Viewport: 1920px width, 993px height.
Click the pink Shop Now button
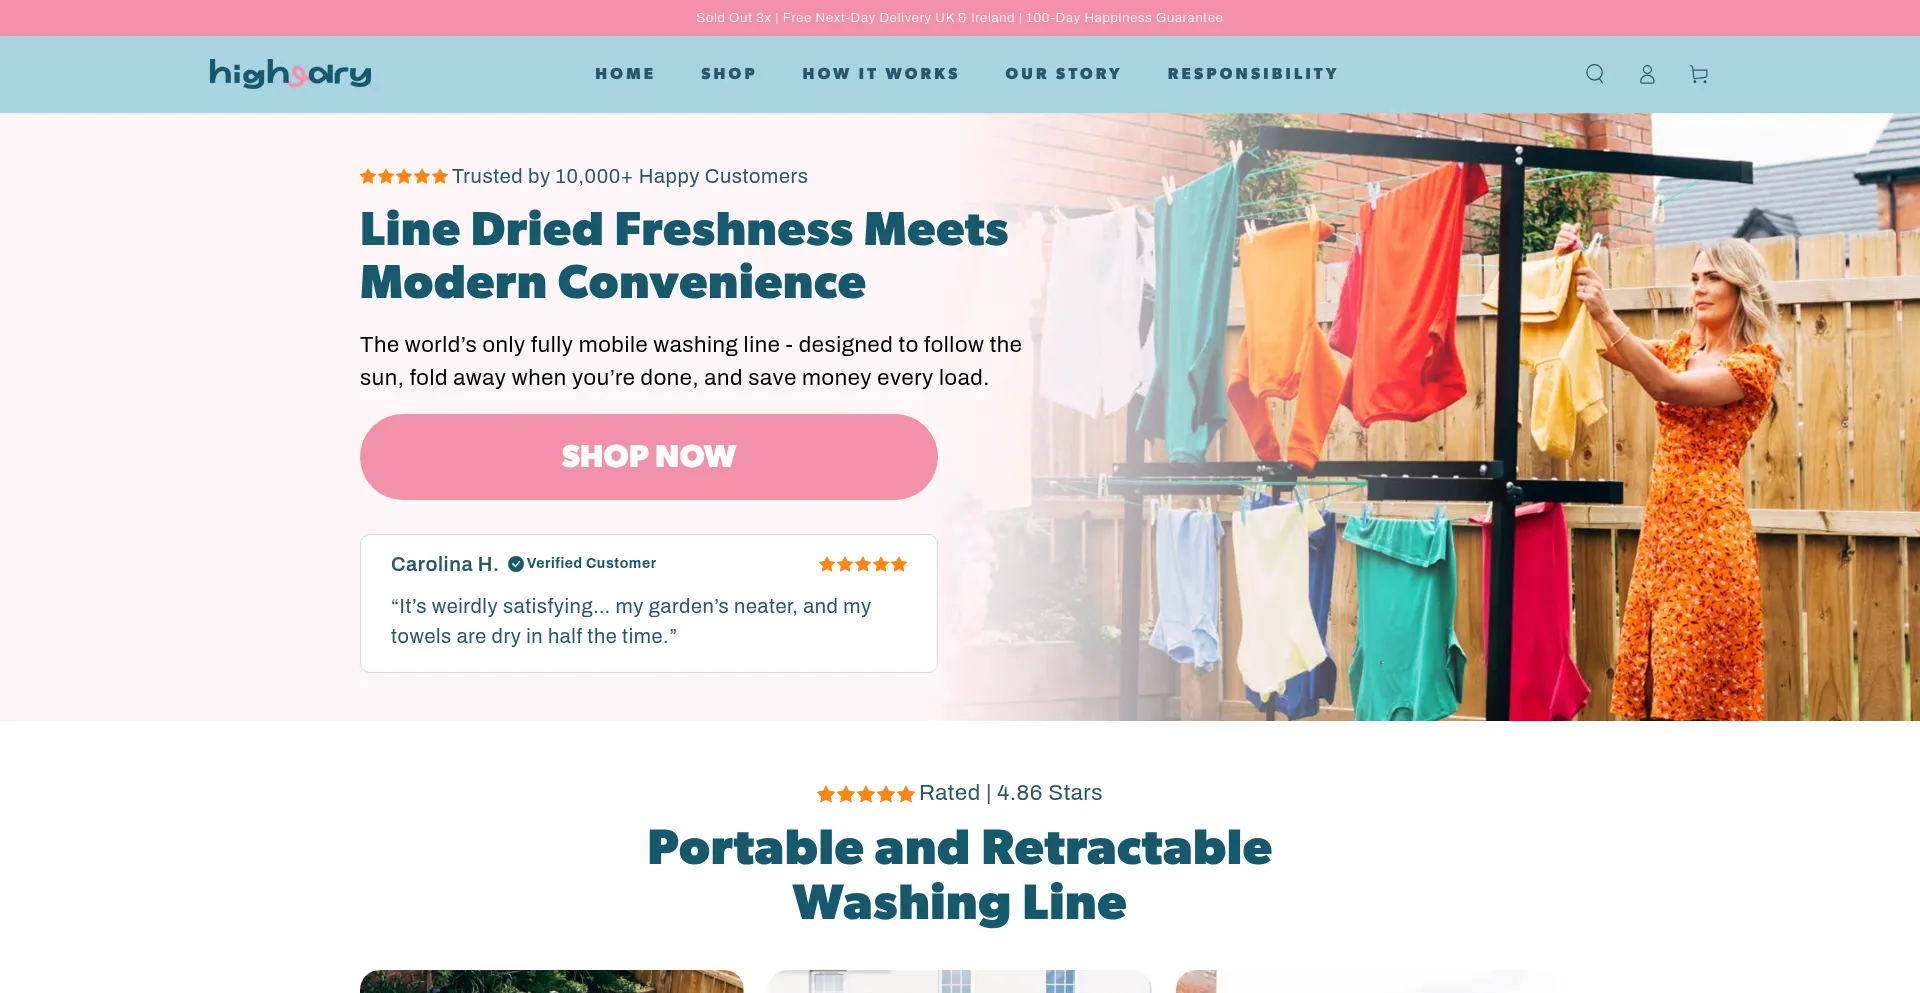[649, 457]
